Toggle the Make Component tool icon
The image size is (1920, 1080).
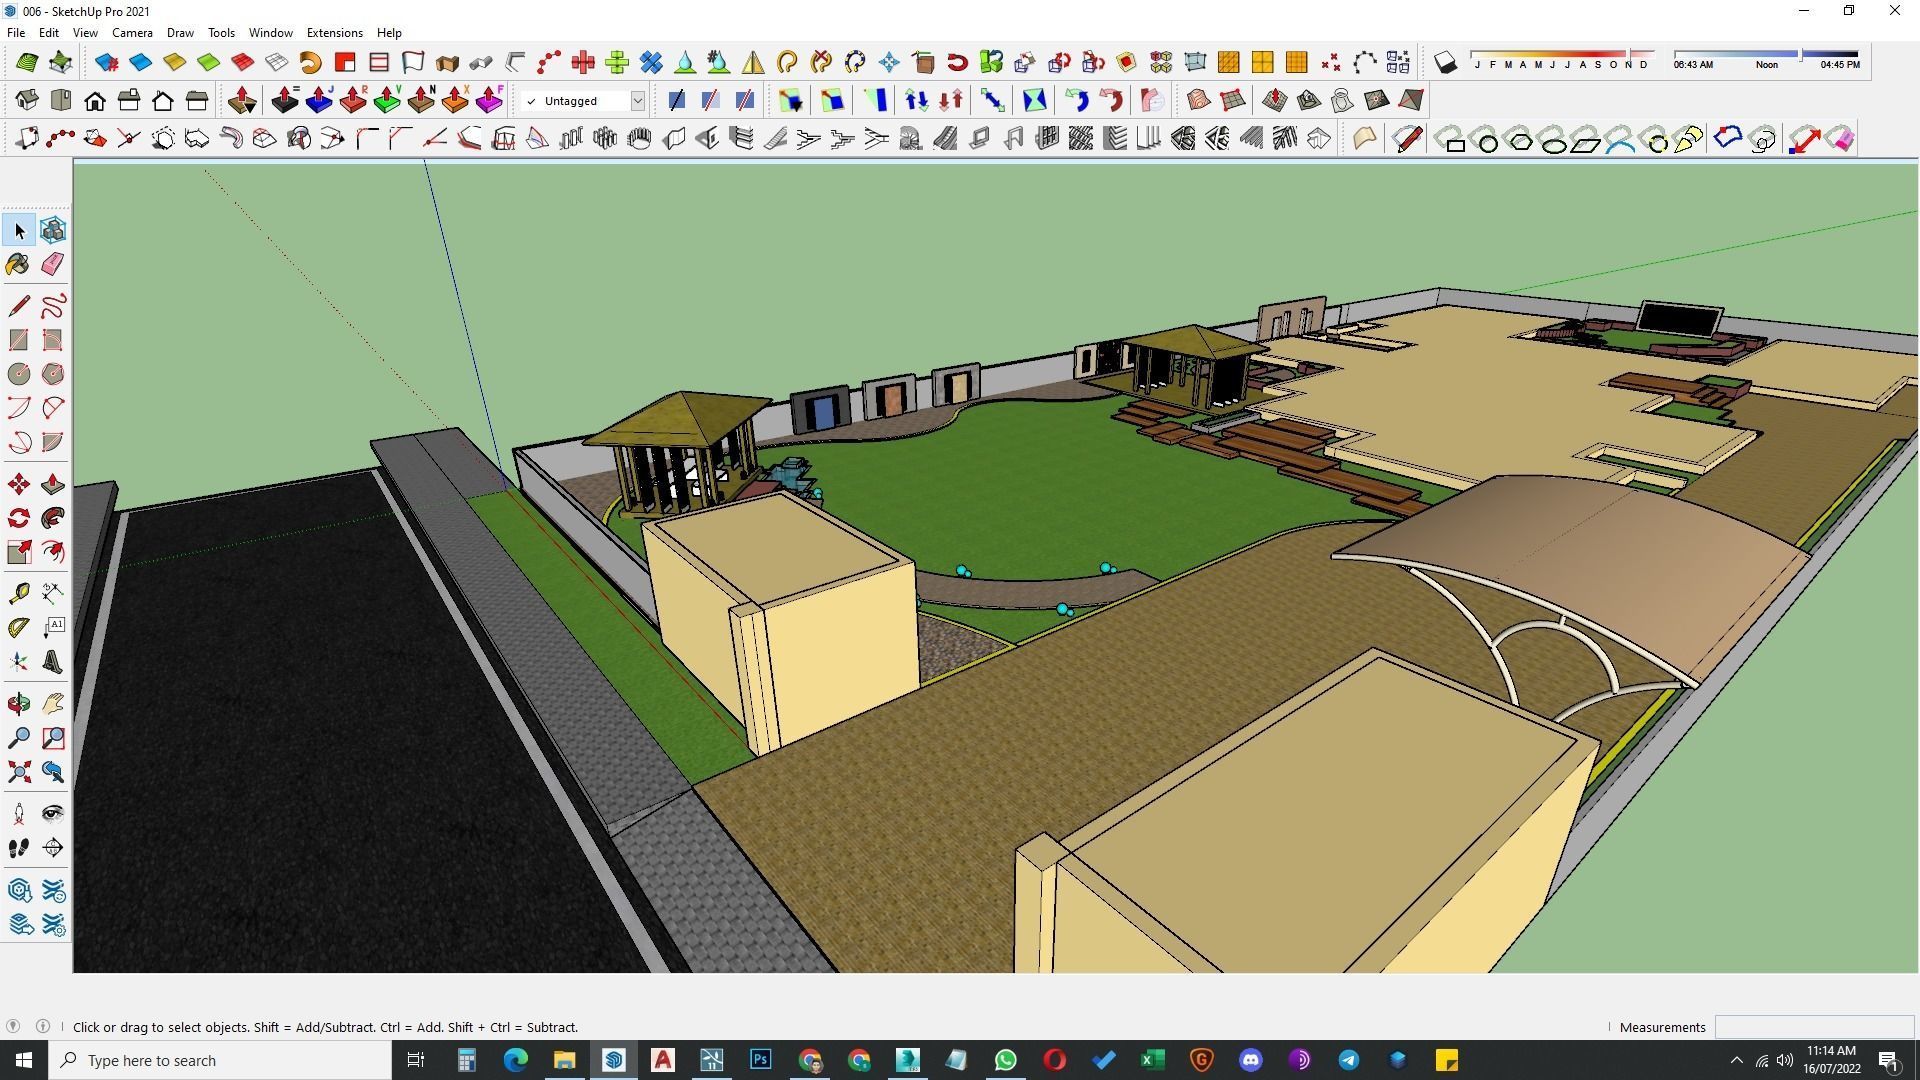[53, 230]
